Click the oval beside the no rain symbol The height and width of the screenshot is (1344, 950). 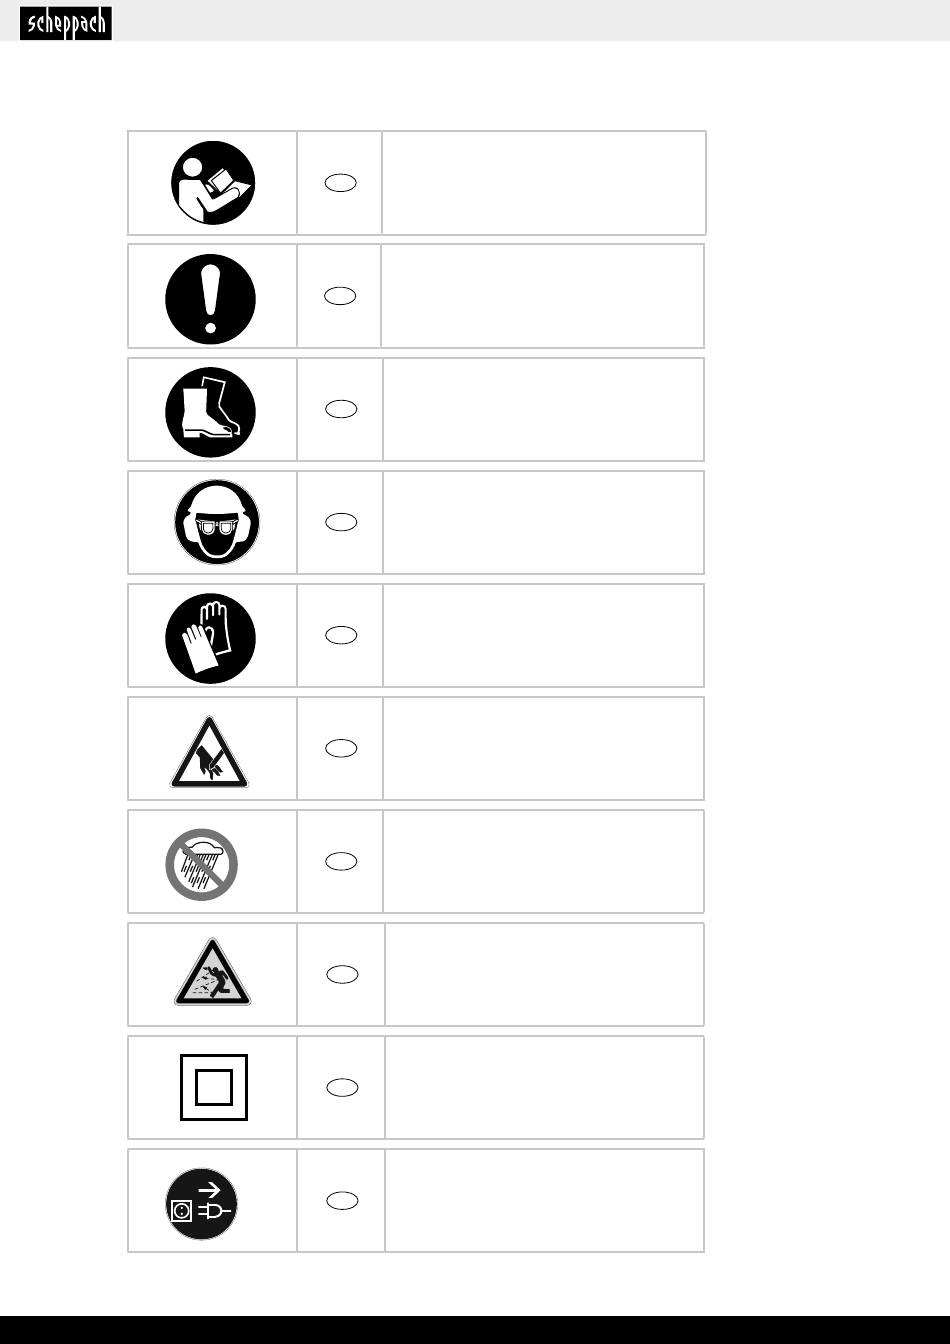tap(341, 861)
